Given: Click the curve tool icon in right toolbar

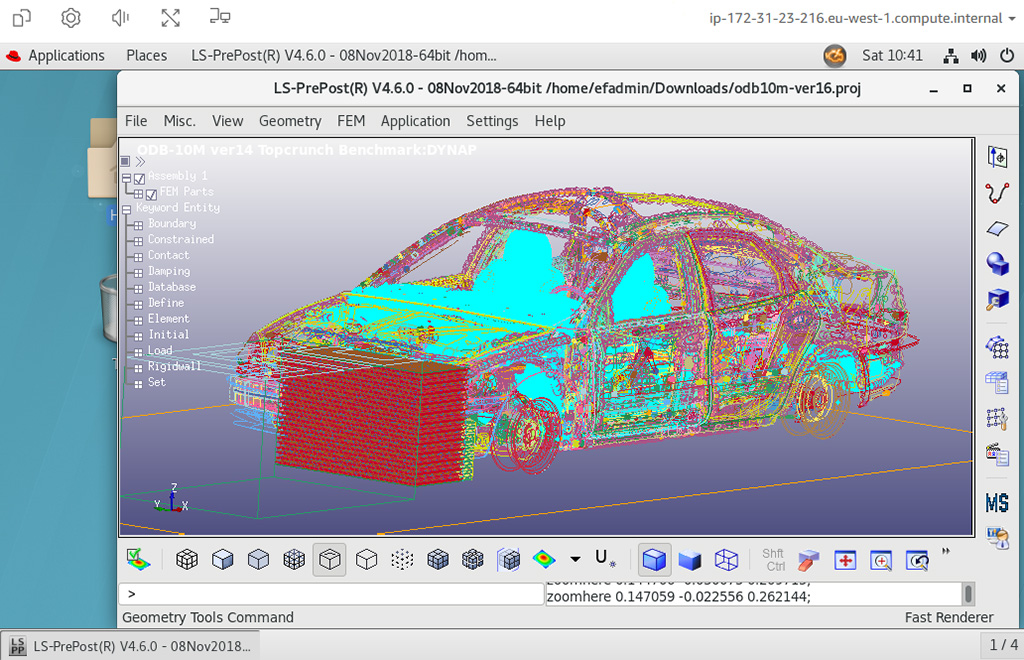Looking at the screenshot, I should (x=997, y=193).
